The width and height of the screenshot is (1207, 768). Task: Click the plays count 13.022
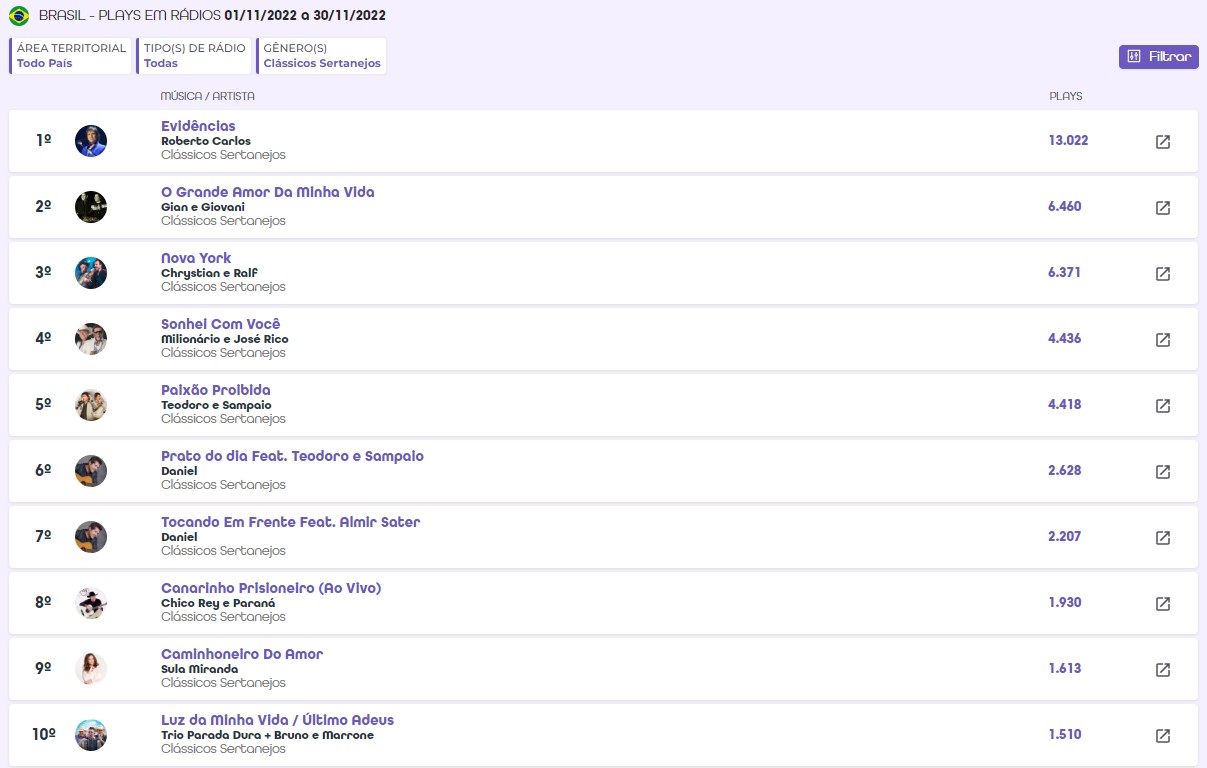[x=1068, y=141]
